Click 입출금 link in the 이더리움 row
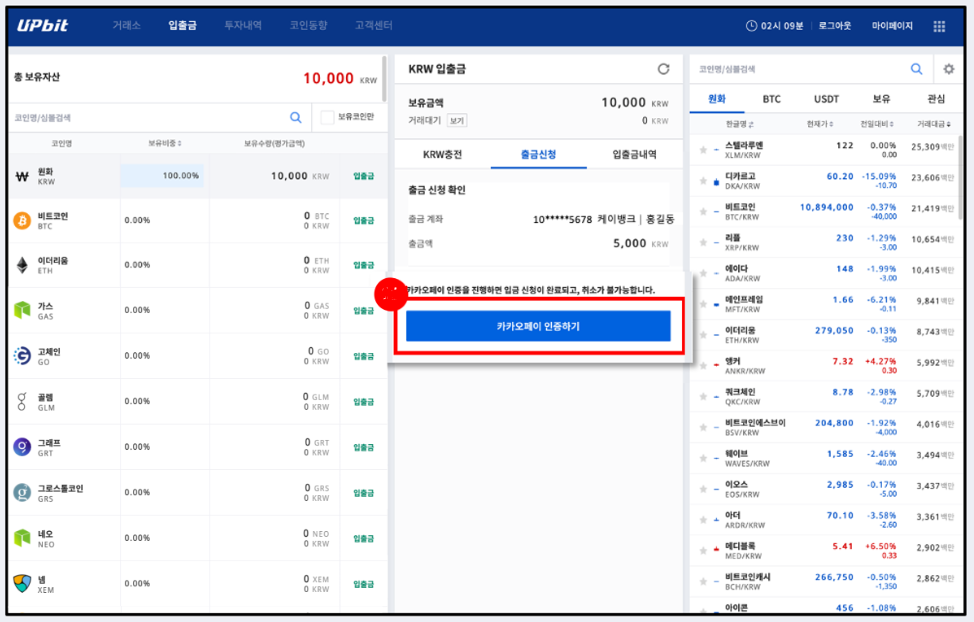Image resolution: width=974 pixels, height=622 pixels. click(x=363, y=265)
